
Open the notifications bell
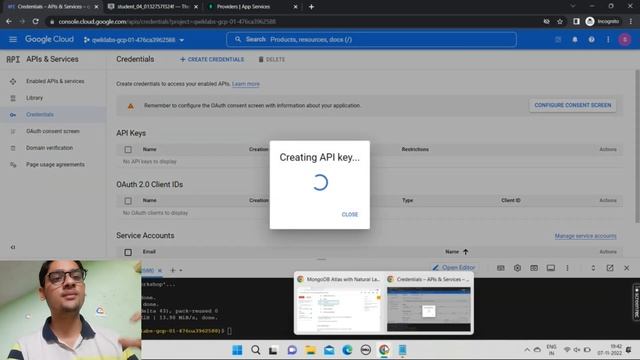coord(575,40)
